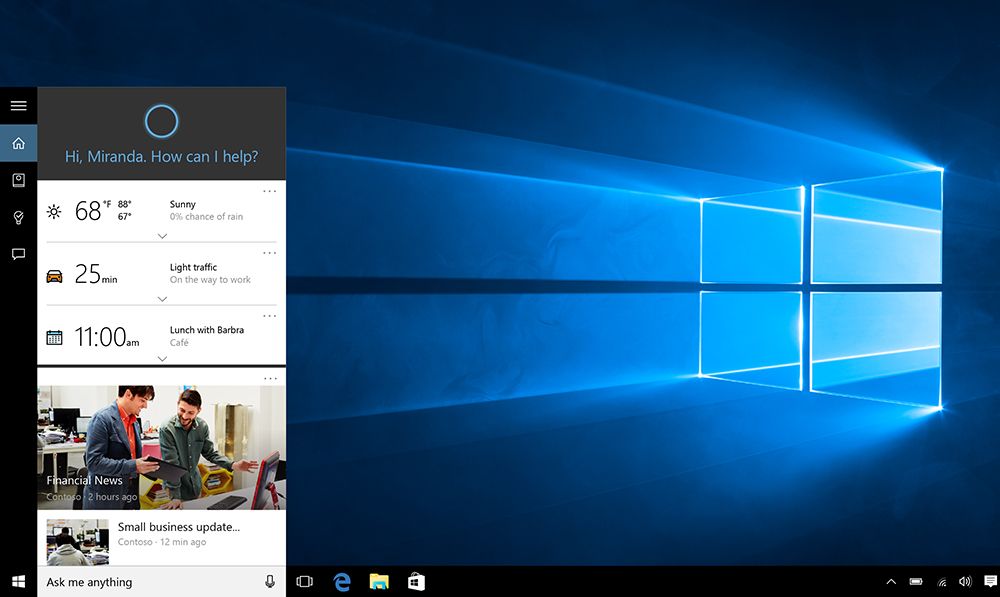Open the Small business update thumbnail
This screenshot has height=597, width=1000.
(x=78, y=542)
